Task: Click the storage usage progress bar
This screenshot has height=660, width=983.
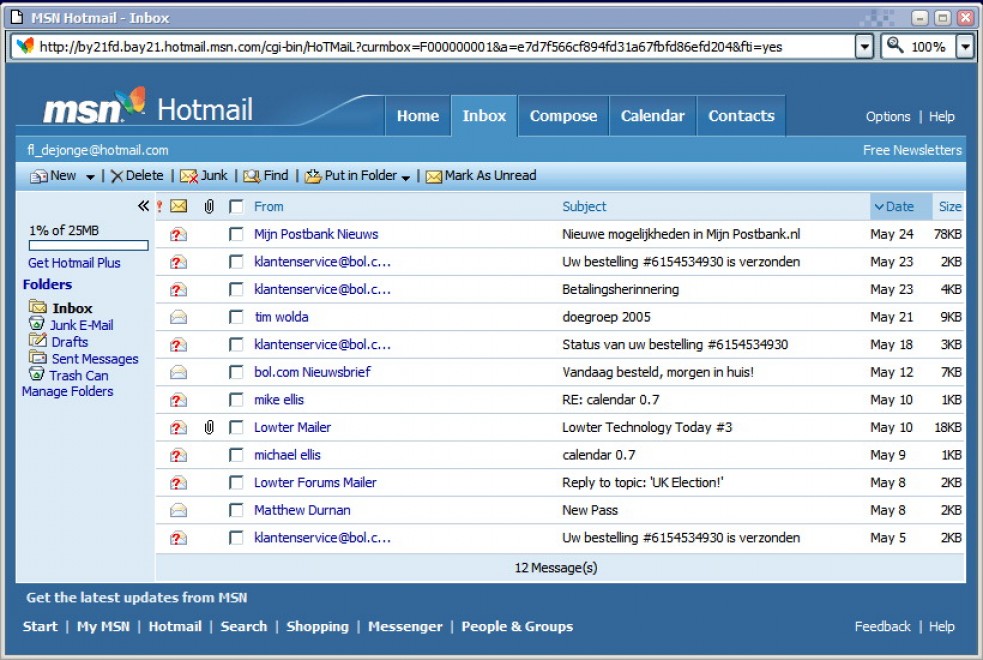Action: click(x=88, y=245)
